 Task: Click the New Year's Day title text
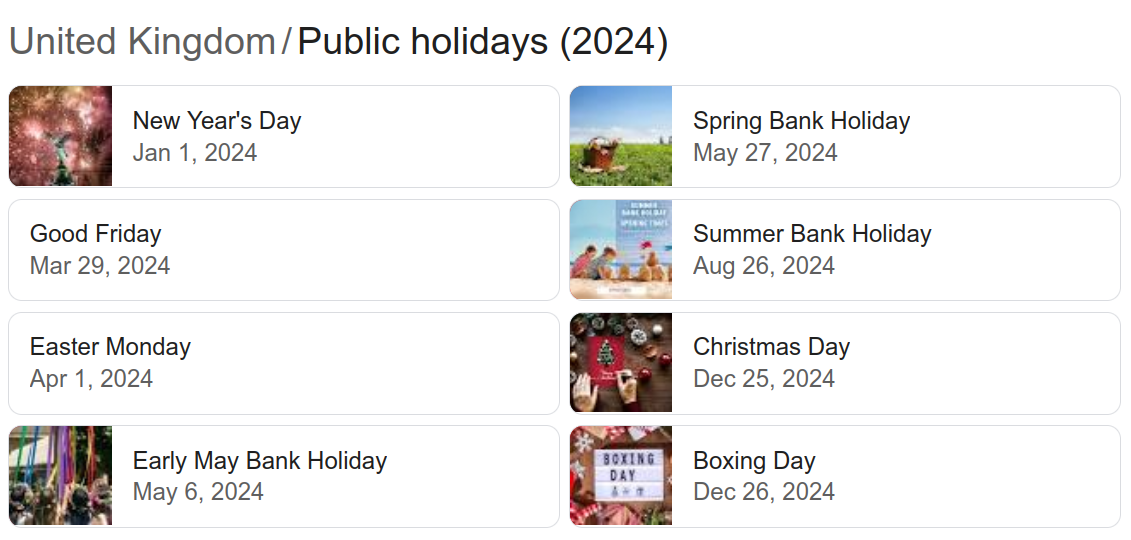tap(217, 121)
